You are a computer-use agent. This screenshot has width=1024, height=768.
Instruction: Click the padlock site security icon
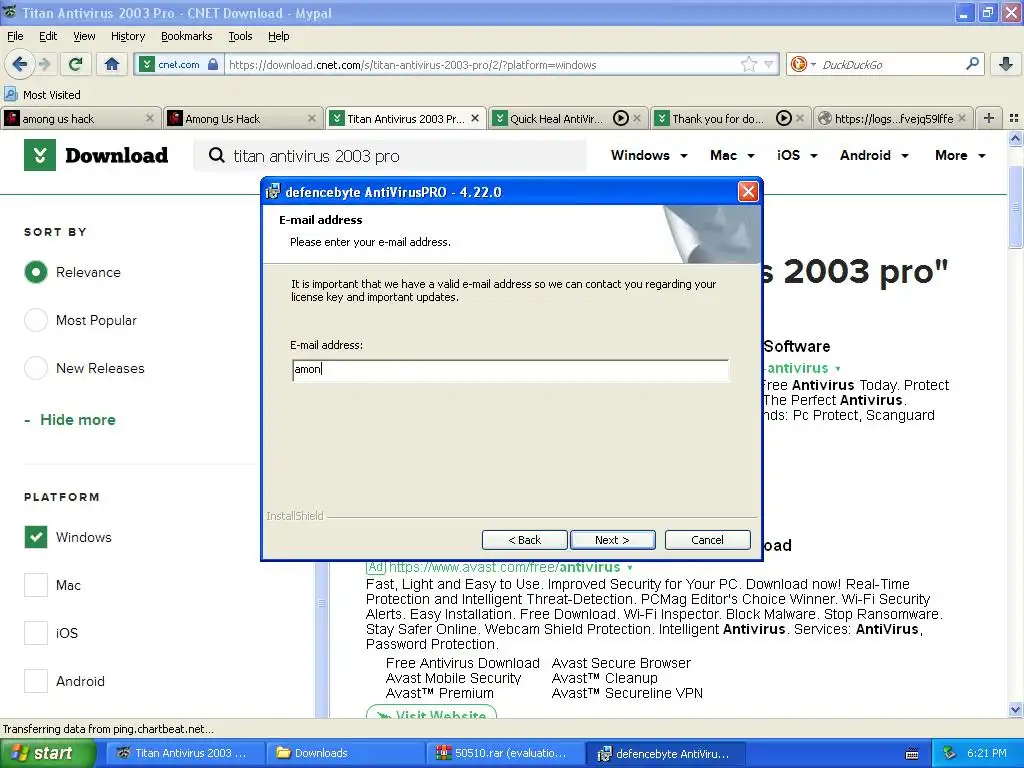pyautogui.click(x=213, y=64)
